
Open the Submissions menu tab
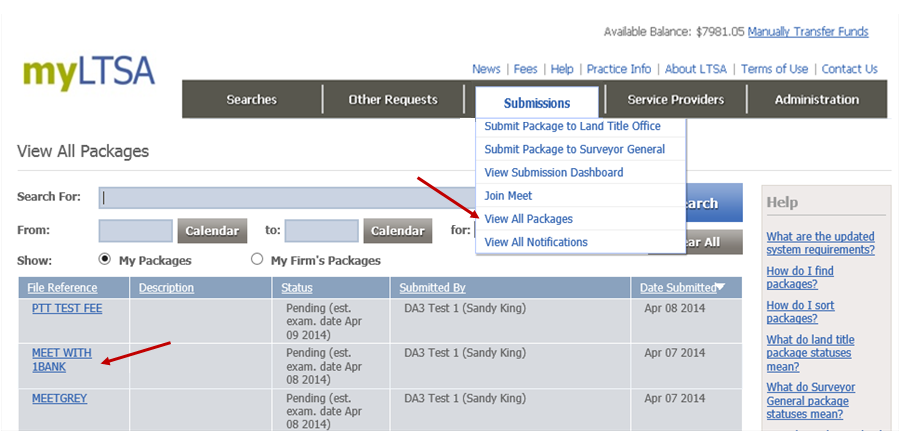[x=537, y=103]
